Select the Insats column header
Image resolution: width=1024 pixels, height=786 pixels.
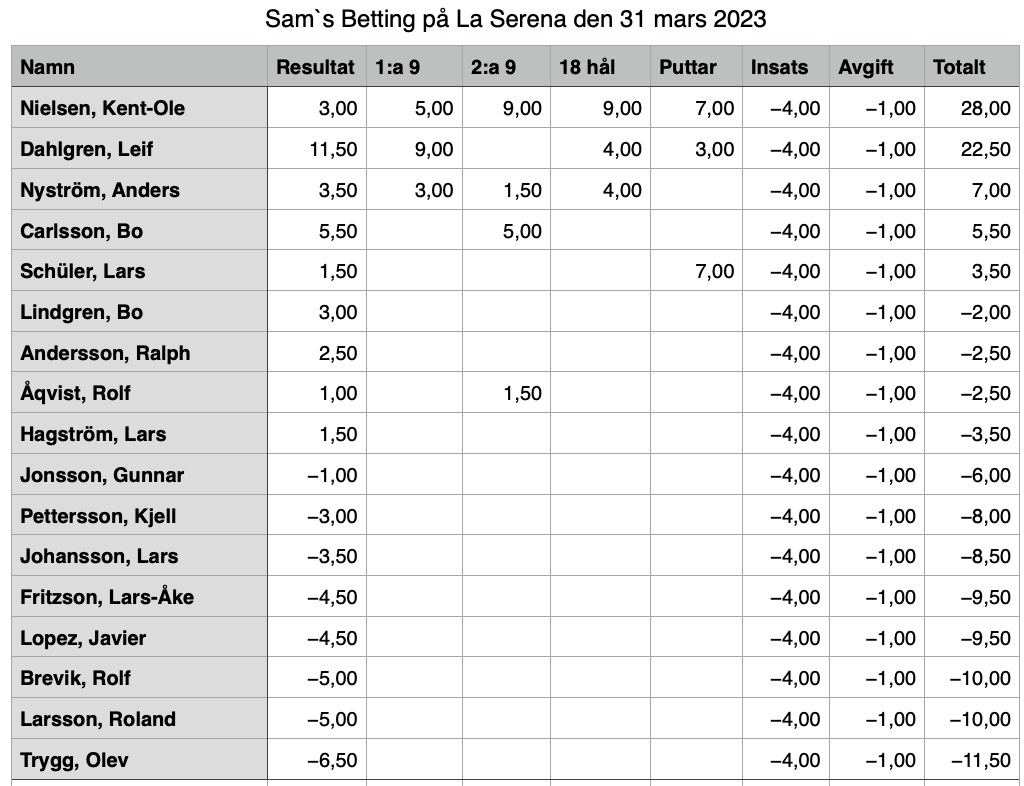click(x=786, y=67)
